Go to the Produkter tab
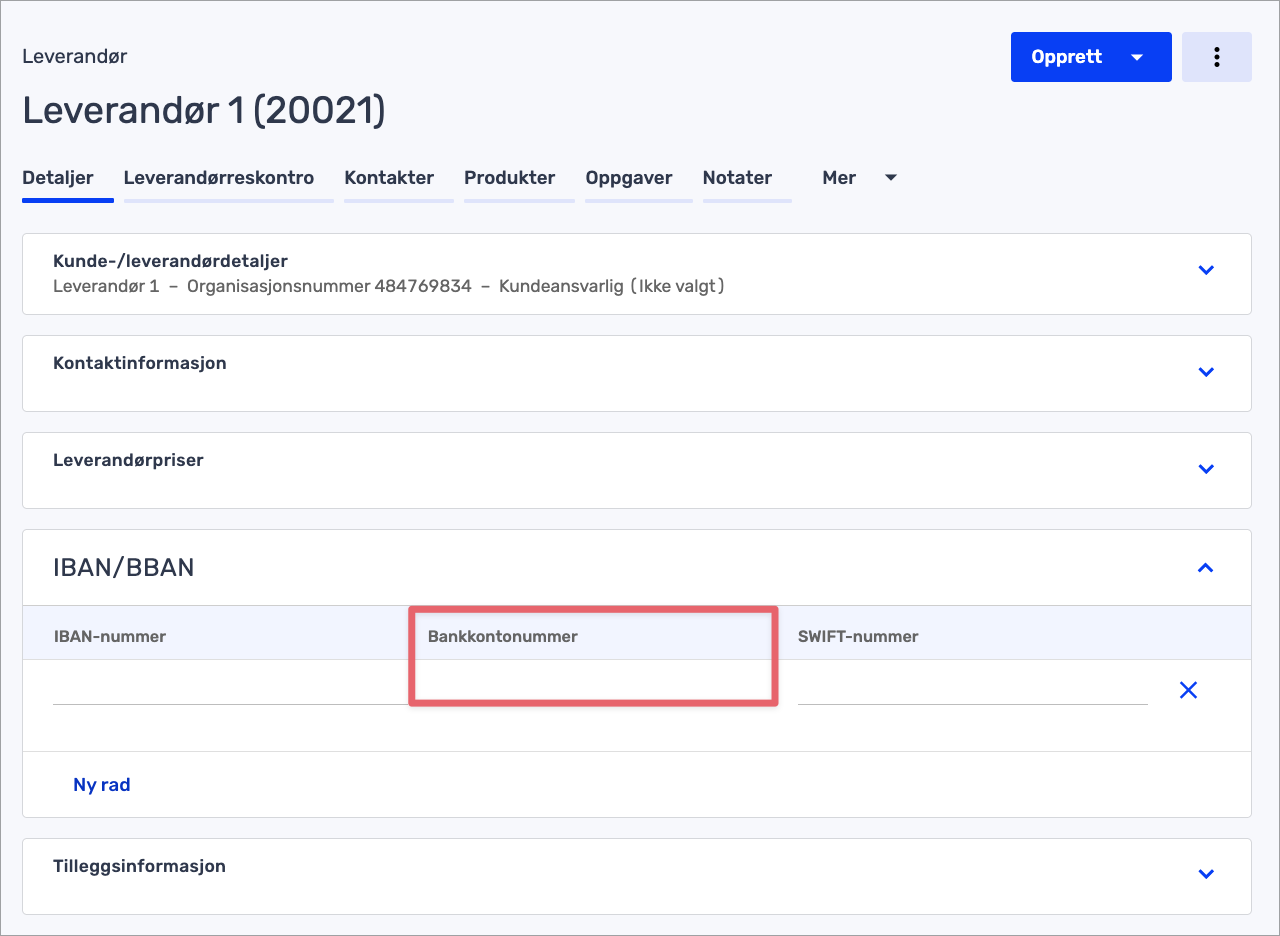This screenshot has width=1280, height=936. tap(509, 178)
